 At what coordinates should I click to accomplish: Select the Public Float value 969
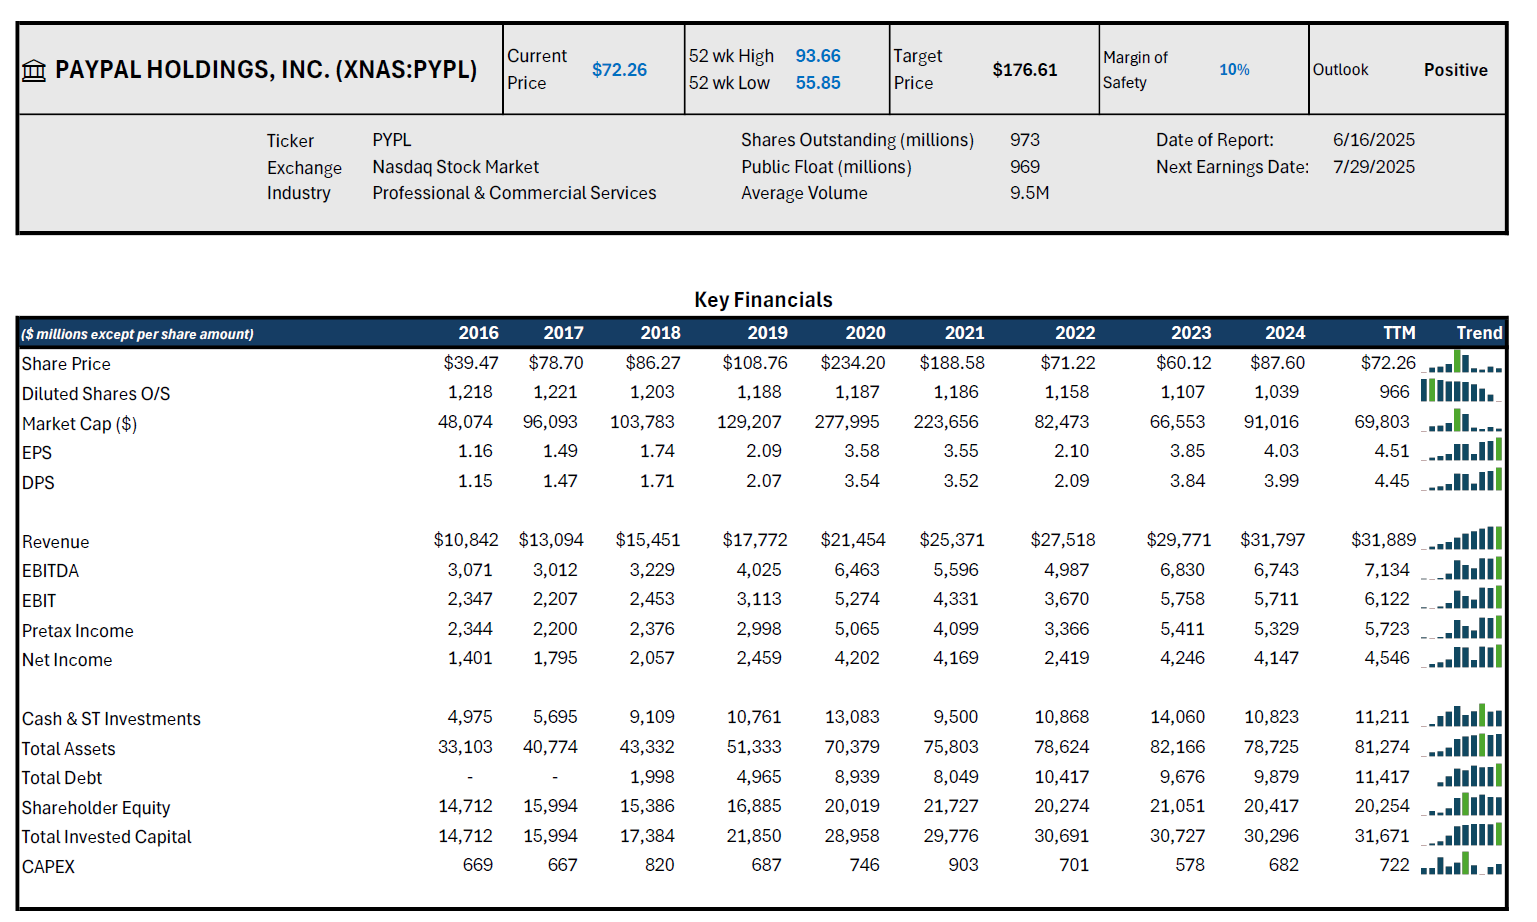[x=1025, y=167]
